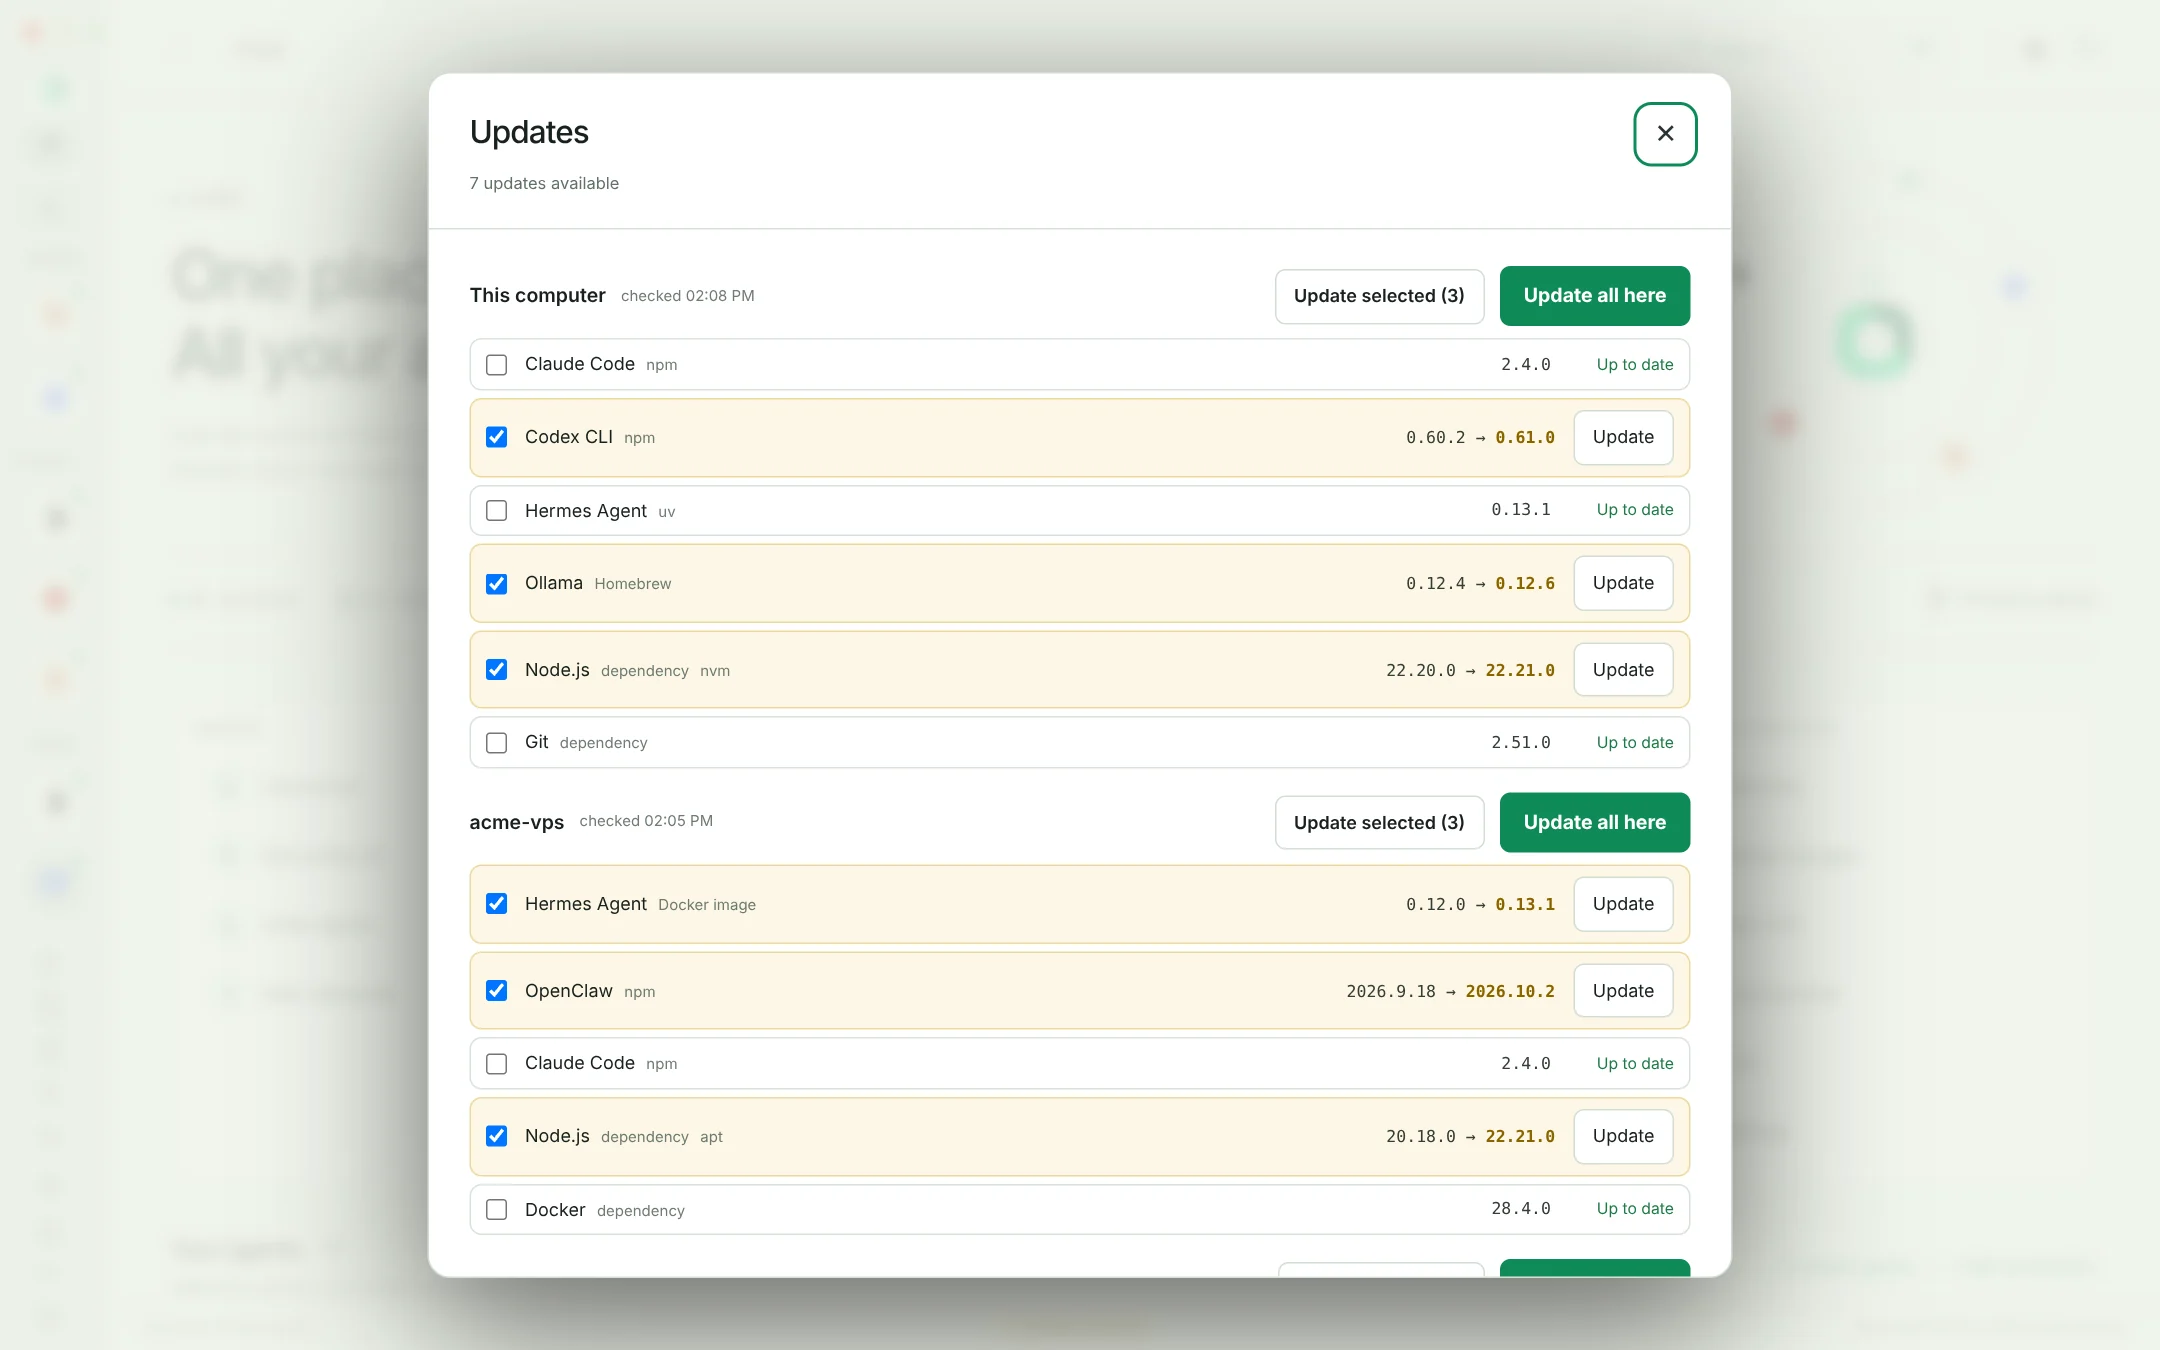The image size is (2160, 1350).
Task: Uncheck the Node.js apt checkbox
Action: [496, 1136]
